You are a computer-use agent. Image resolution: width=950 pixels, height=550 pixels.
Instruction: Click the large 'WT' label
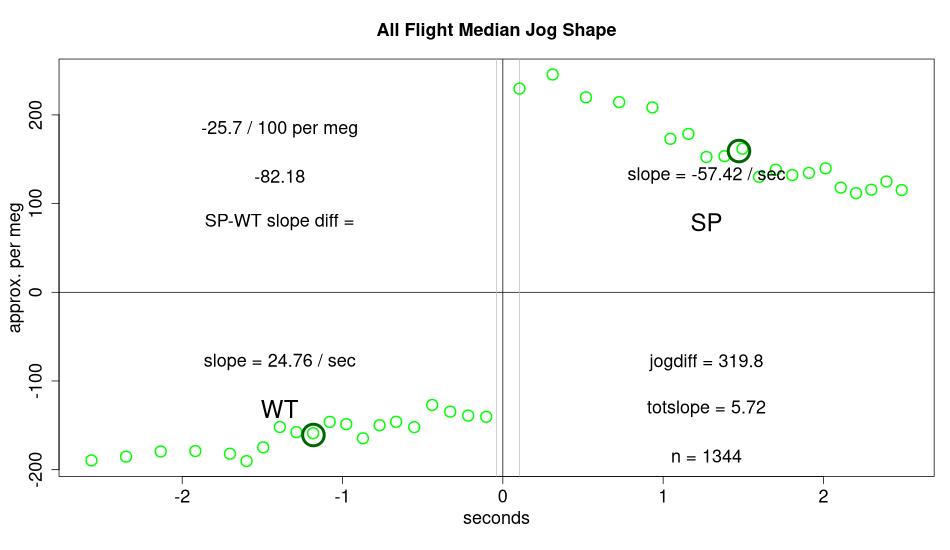click(x=279, y=409)
